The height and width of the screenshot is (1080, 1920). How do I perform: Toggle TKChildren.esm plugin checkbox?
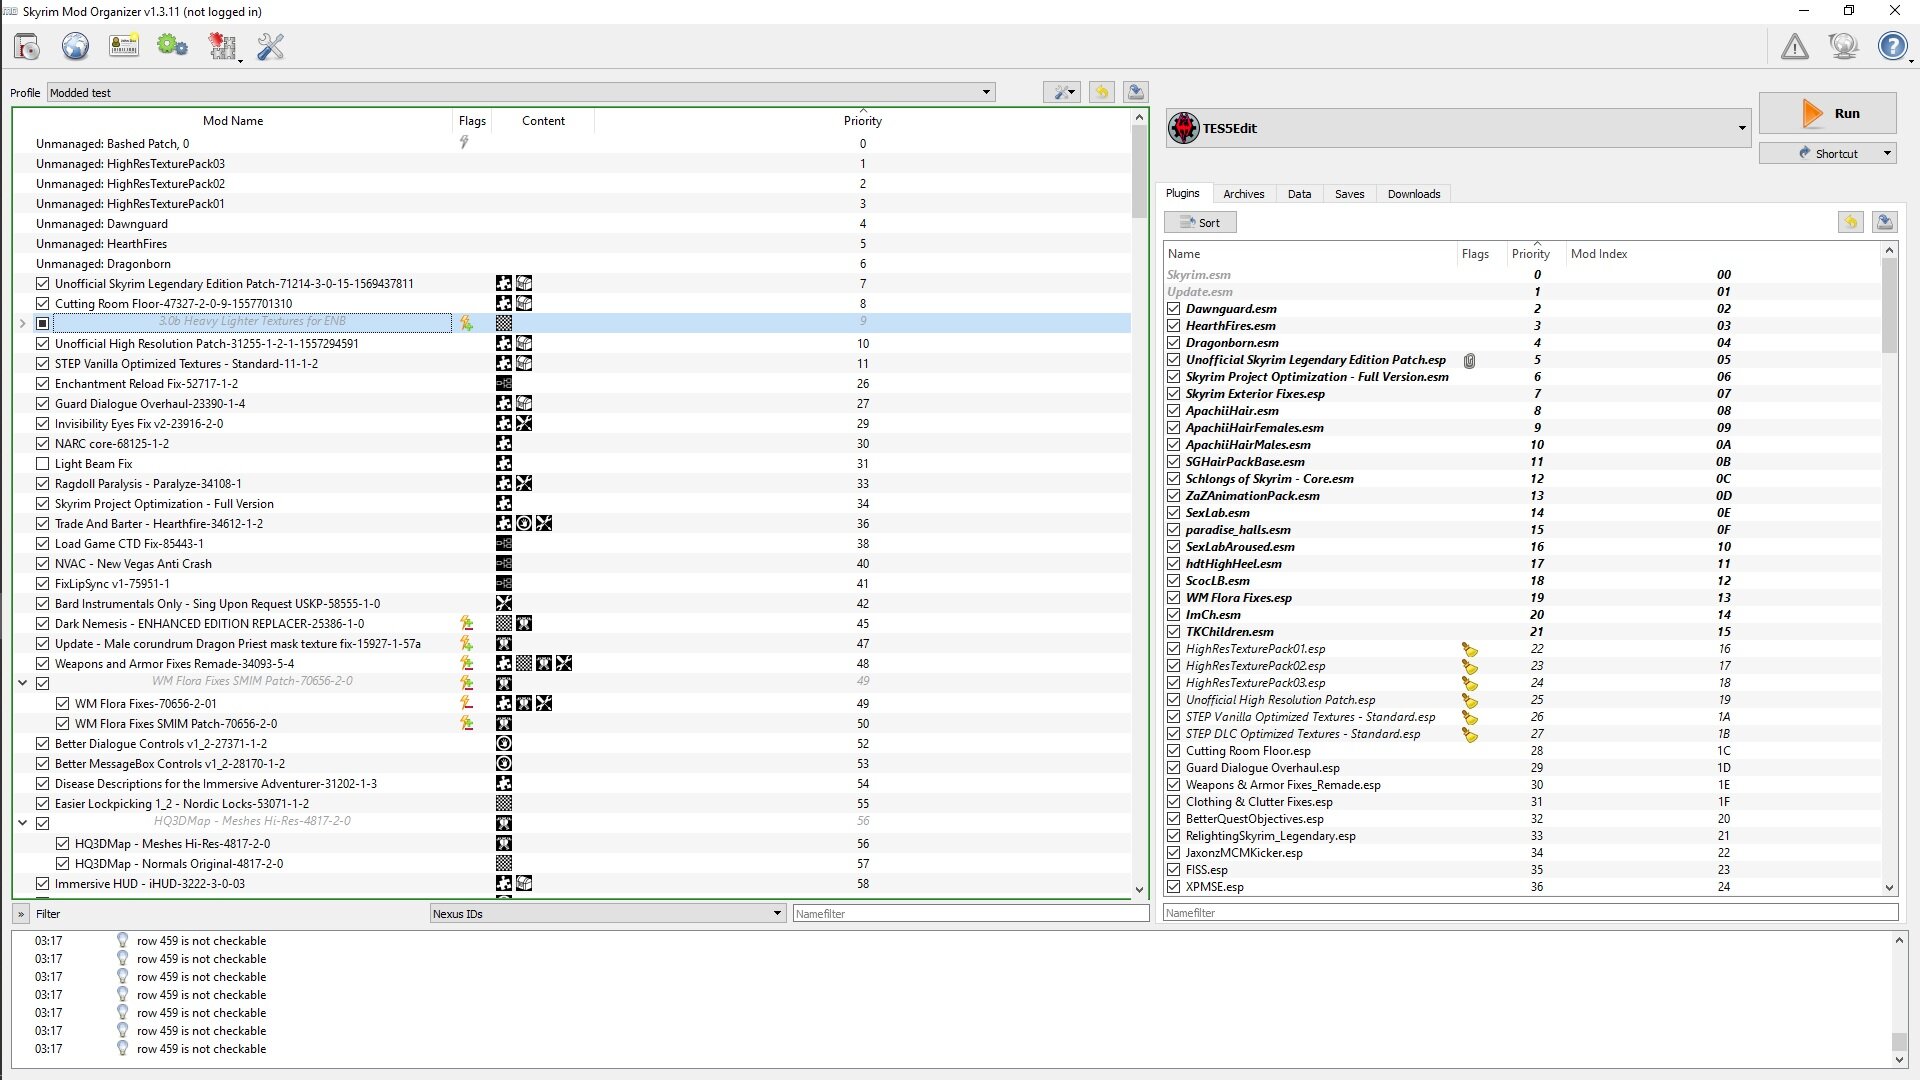pos(1174,632)
